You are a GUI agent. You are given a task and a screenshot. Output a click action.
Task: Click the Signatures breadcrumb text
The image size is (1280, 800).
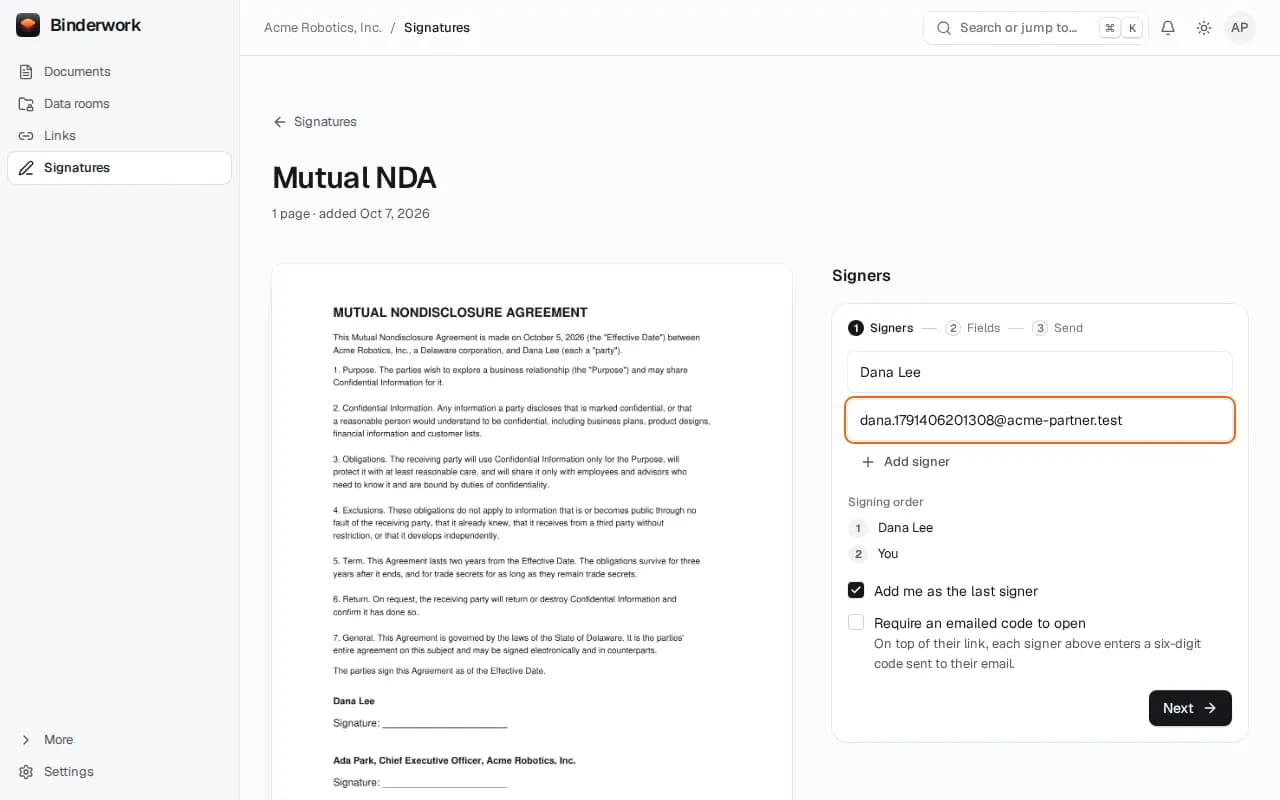437,28
